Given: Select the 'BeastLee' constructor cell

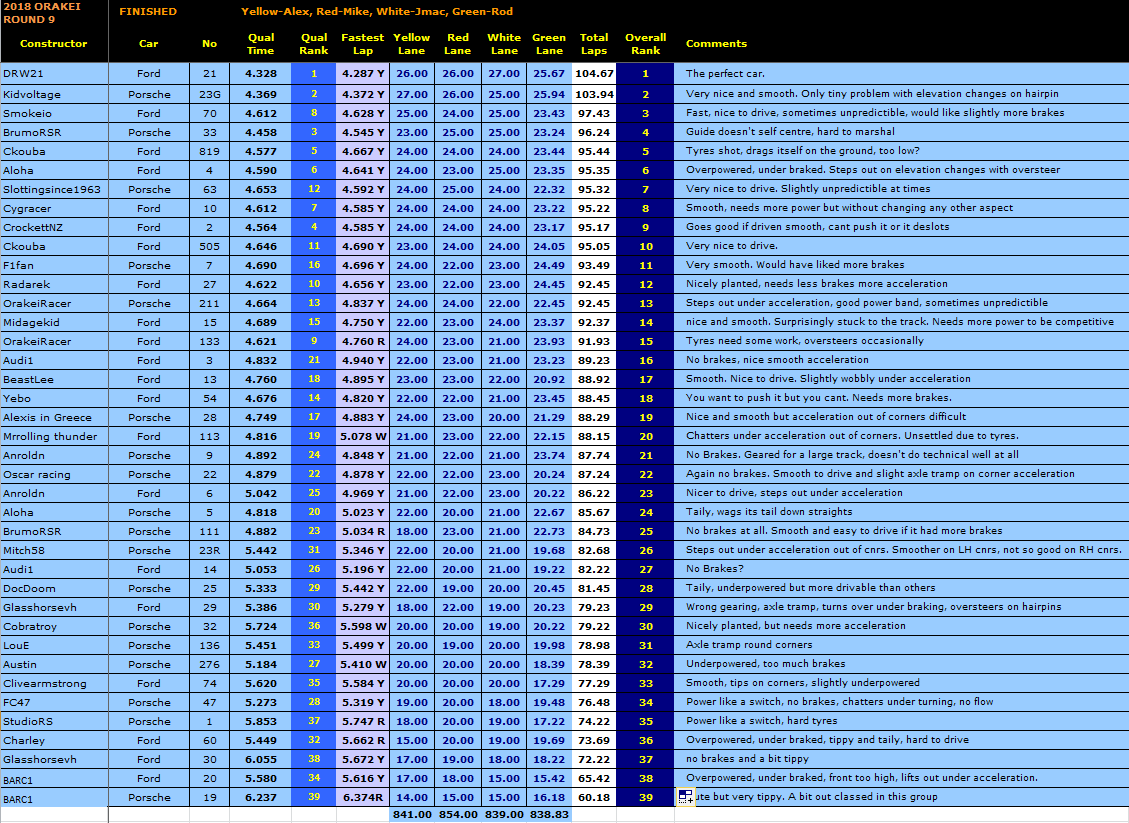Looking at the screenshot, I should 55,379.
